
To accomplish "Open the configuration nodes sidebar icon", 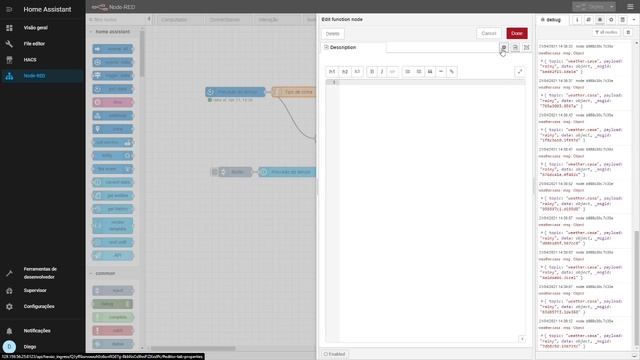I will pyautogui.click(x=611, y=20).
